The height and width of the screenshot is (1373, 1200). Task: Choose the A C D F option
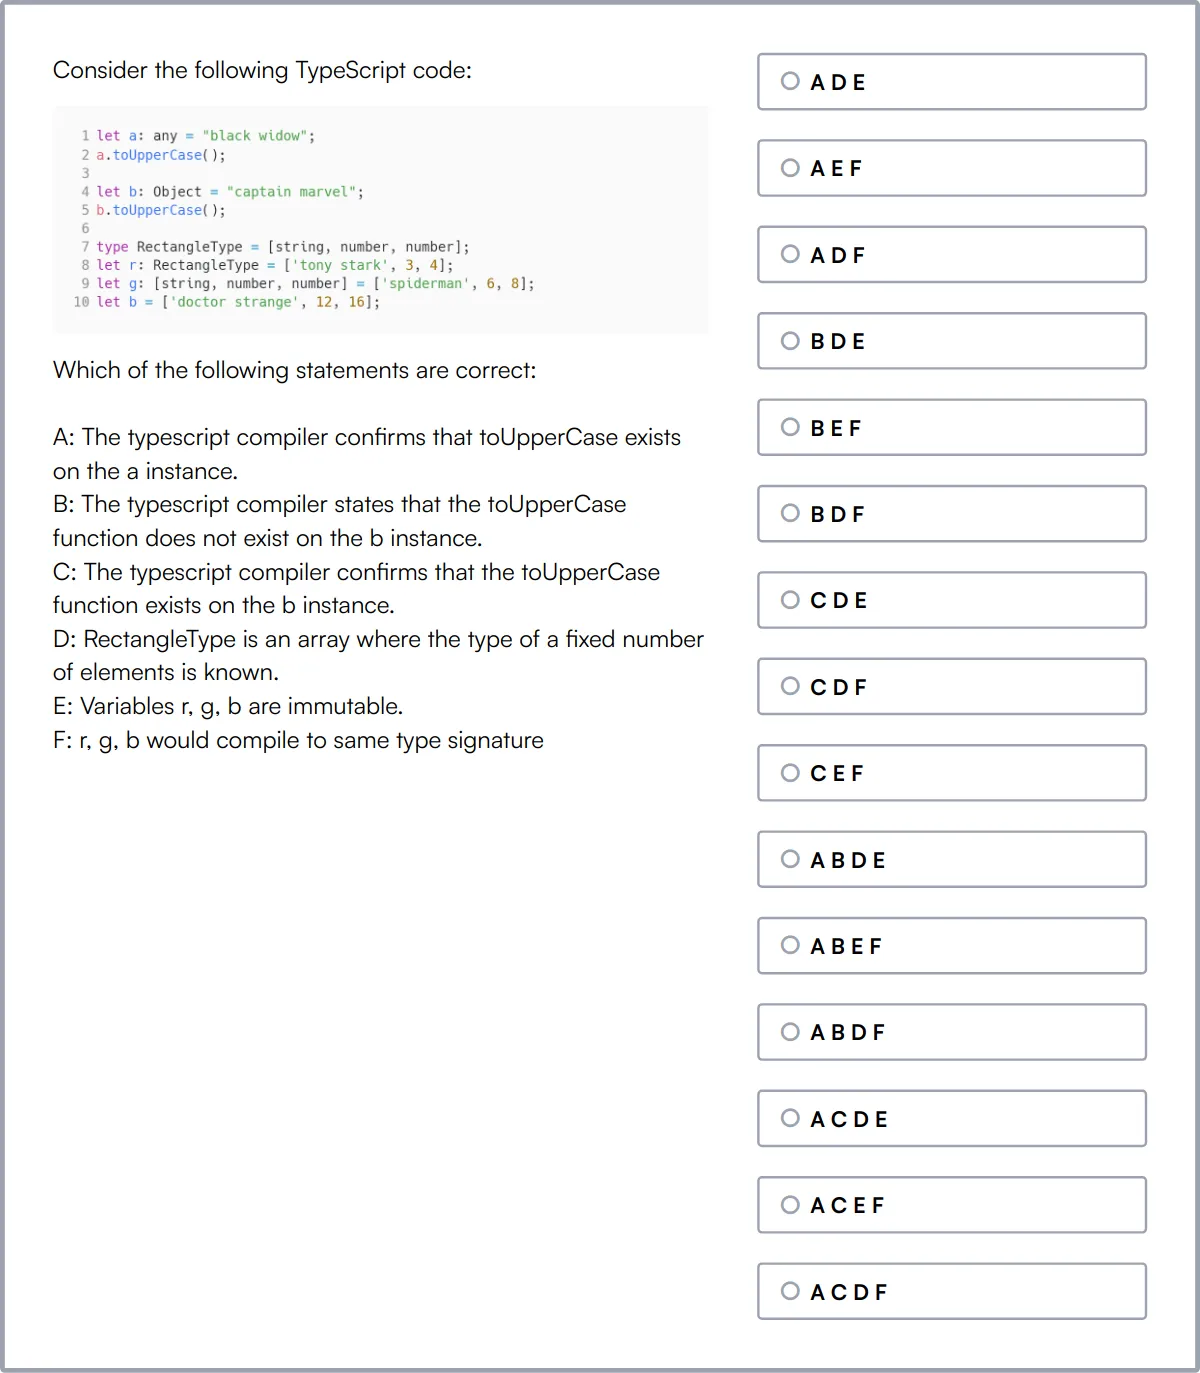tap(951, 1292)
